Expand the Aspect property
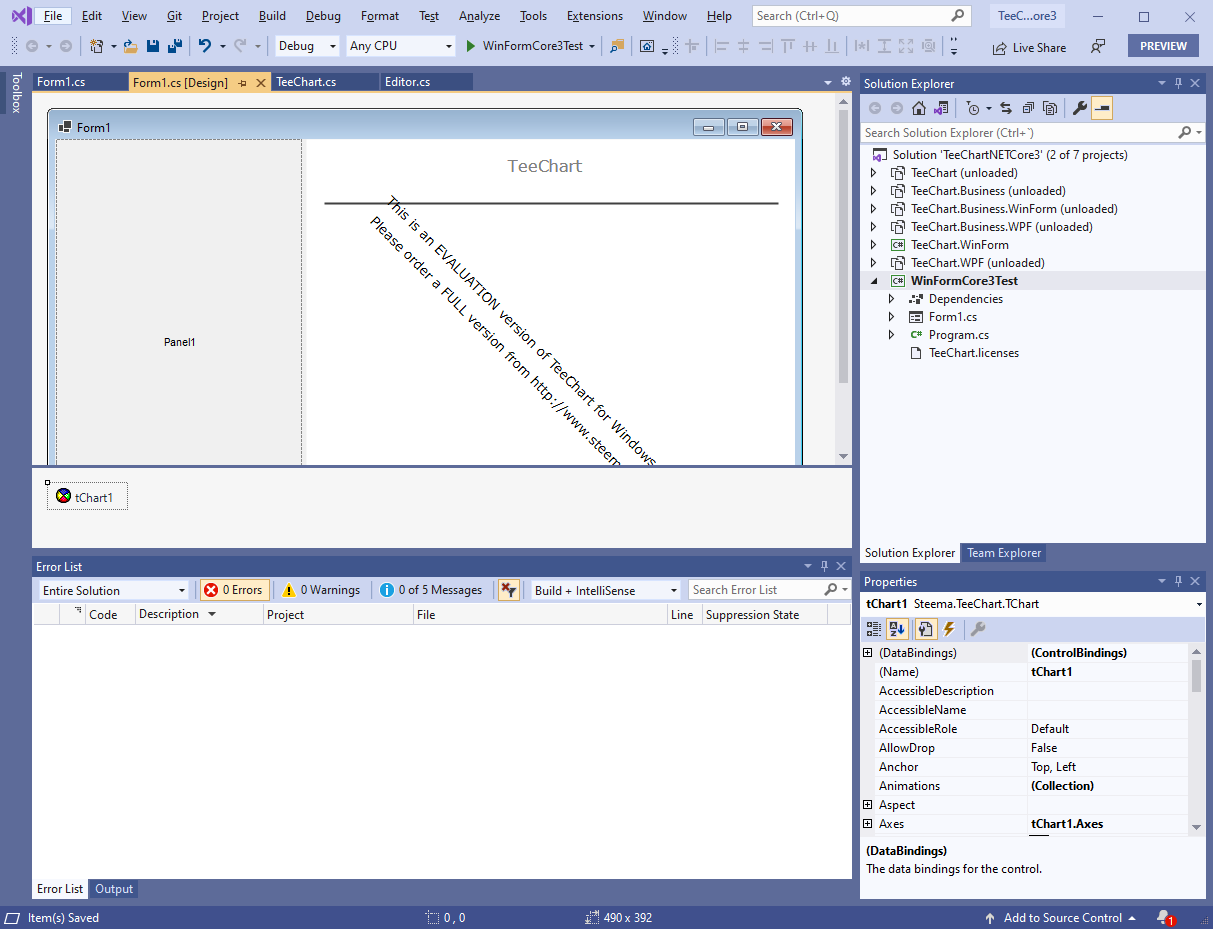Screen dimensions: 1213x929 click(868, 805)
